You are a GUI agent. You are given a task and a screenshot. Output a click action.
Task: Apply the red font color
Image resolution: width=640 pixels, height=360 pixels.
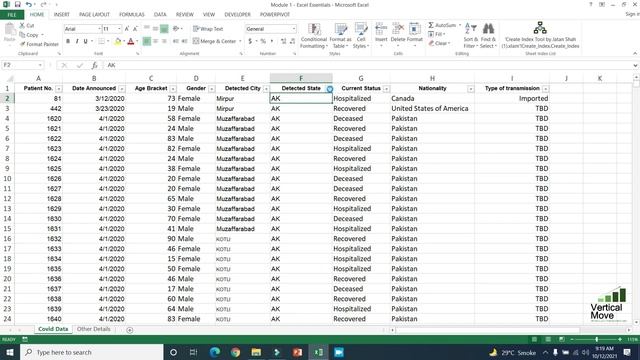(x=131, y=41)
